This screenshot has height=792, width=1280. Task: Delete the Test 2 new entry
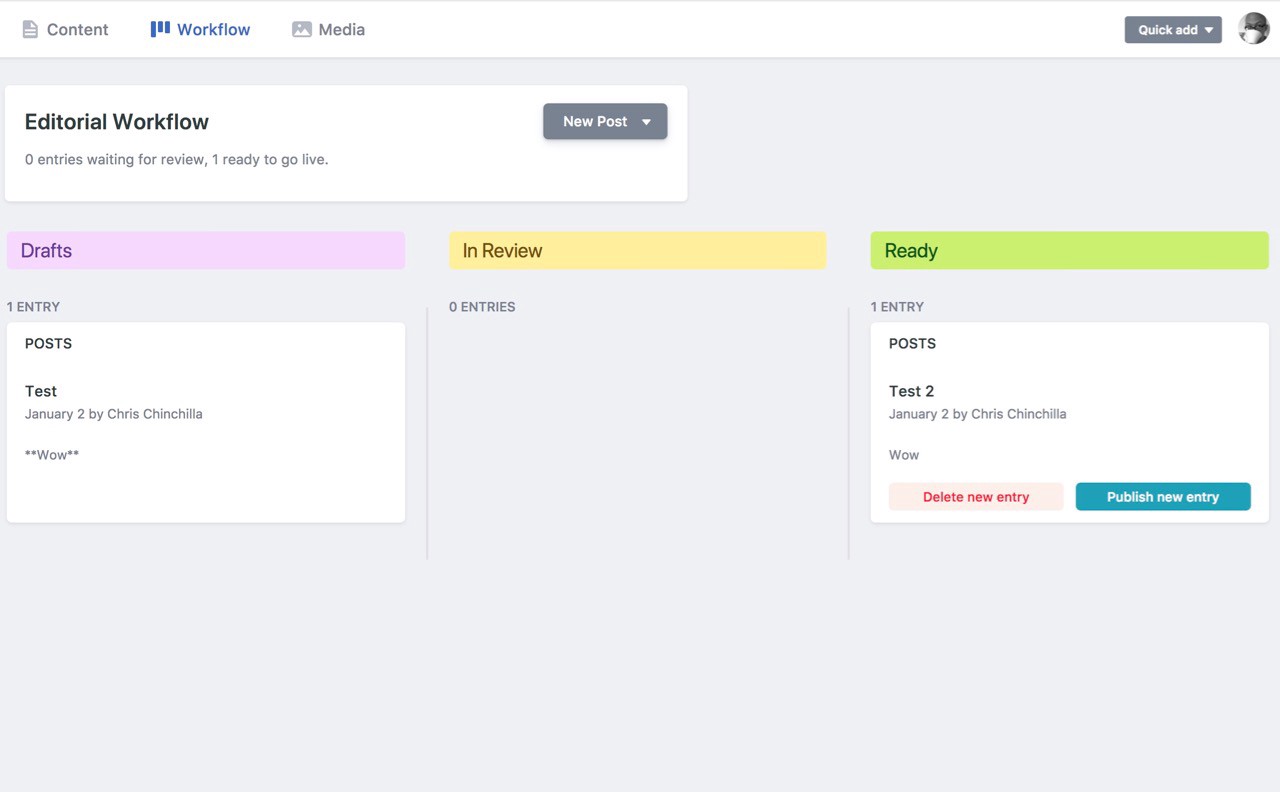tap(975, 497)
